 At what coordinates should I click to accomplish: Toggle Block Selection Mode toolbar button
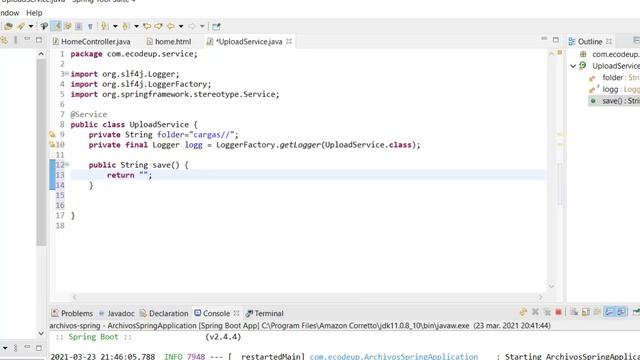[79, 27]
